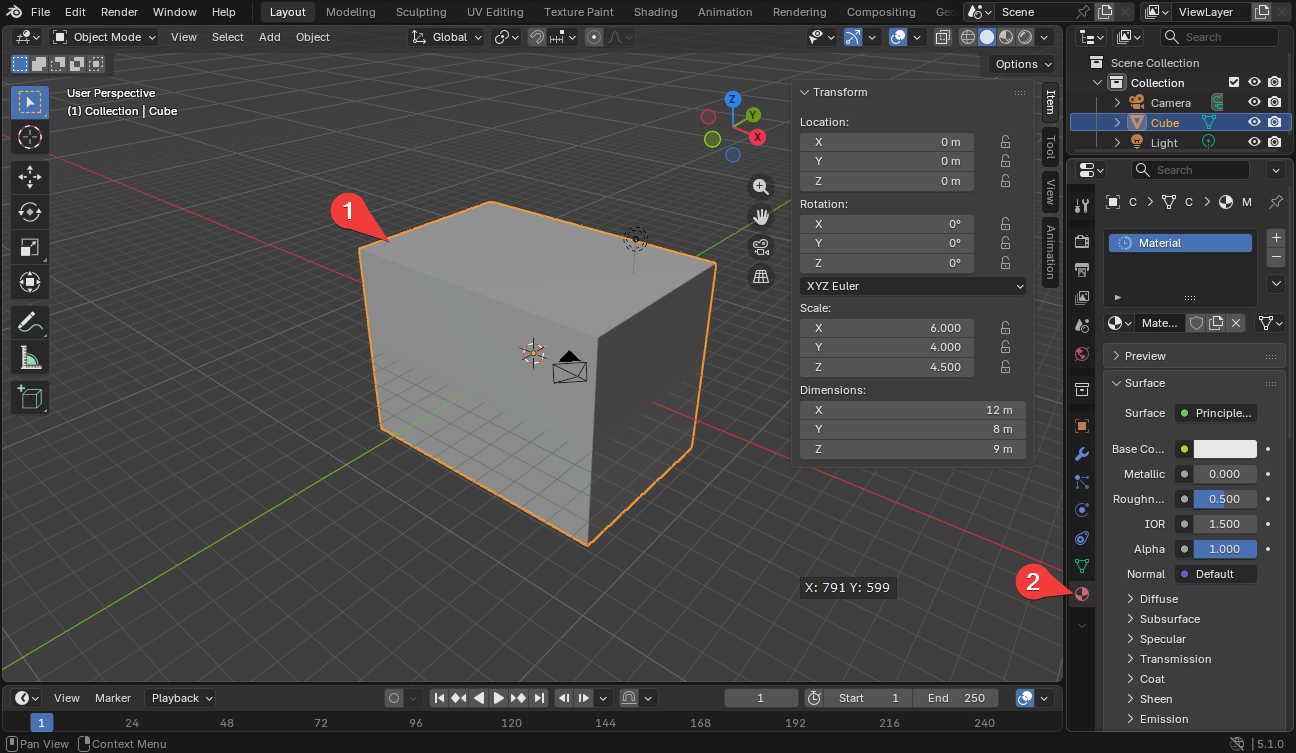The width and height of the screenshot is (1296, 753).
Task: Select the Cursor tool in toolbar
Action: pos(30,137)
